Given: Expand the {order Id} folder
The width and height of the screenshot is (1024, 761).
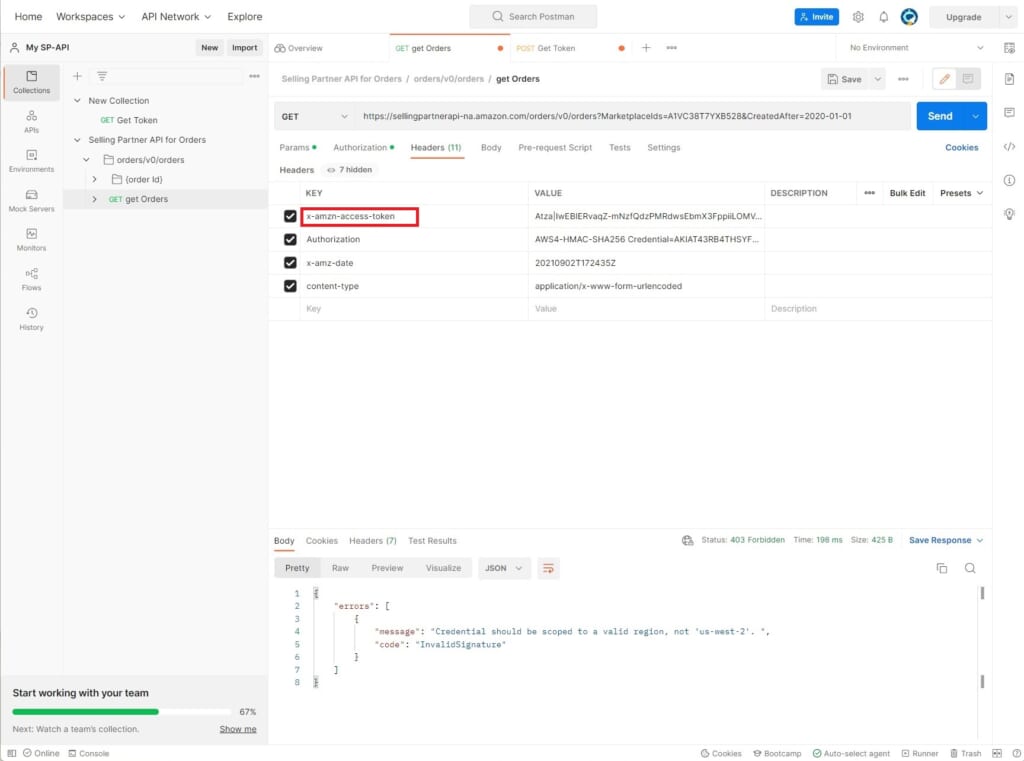Looking at the screenshot, I should 95,180.
